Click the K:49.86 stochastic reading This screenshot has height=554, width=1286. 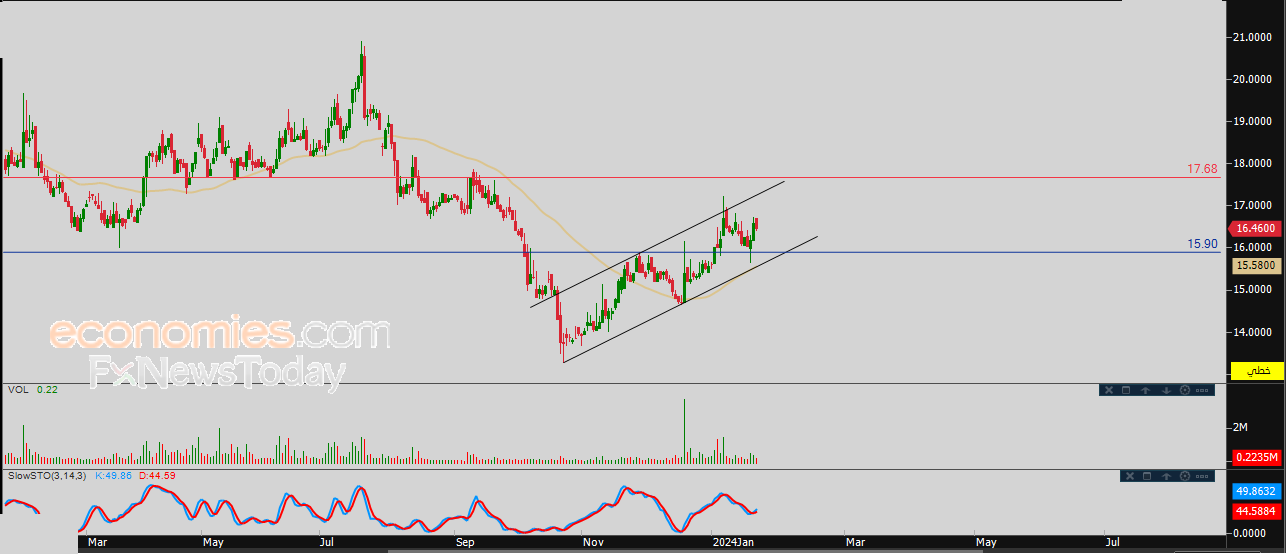(x=115, y=475)
